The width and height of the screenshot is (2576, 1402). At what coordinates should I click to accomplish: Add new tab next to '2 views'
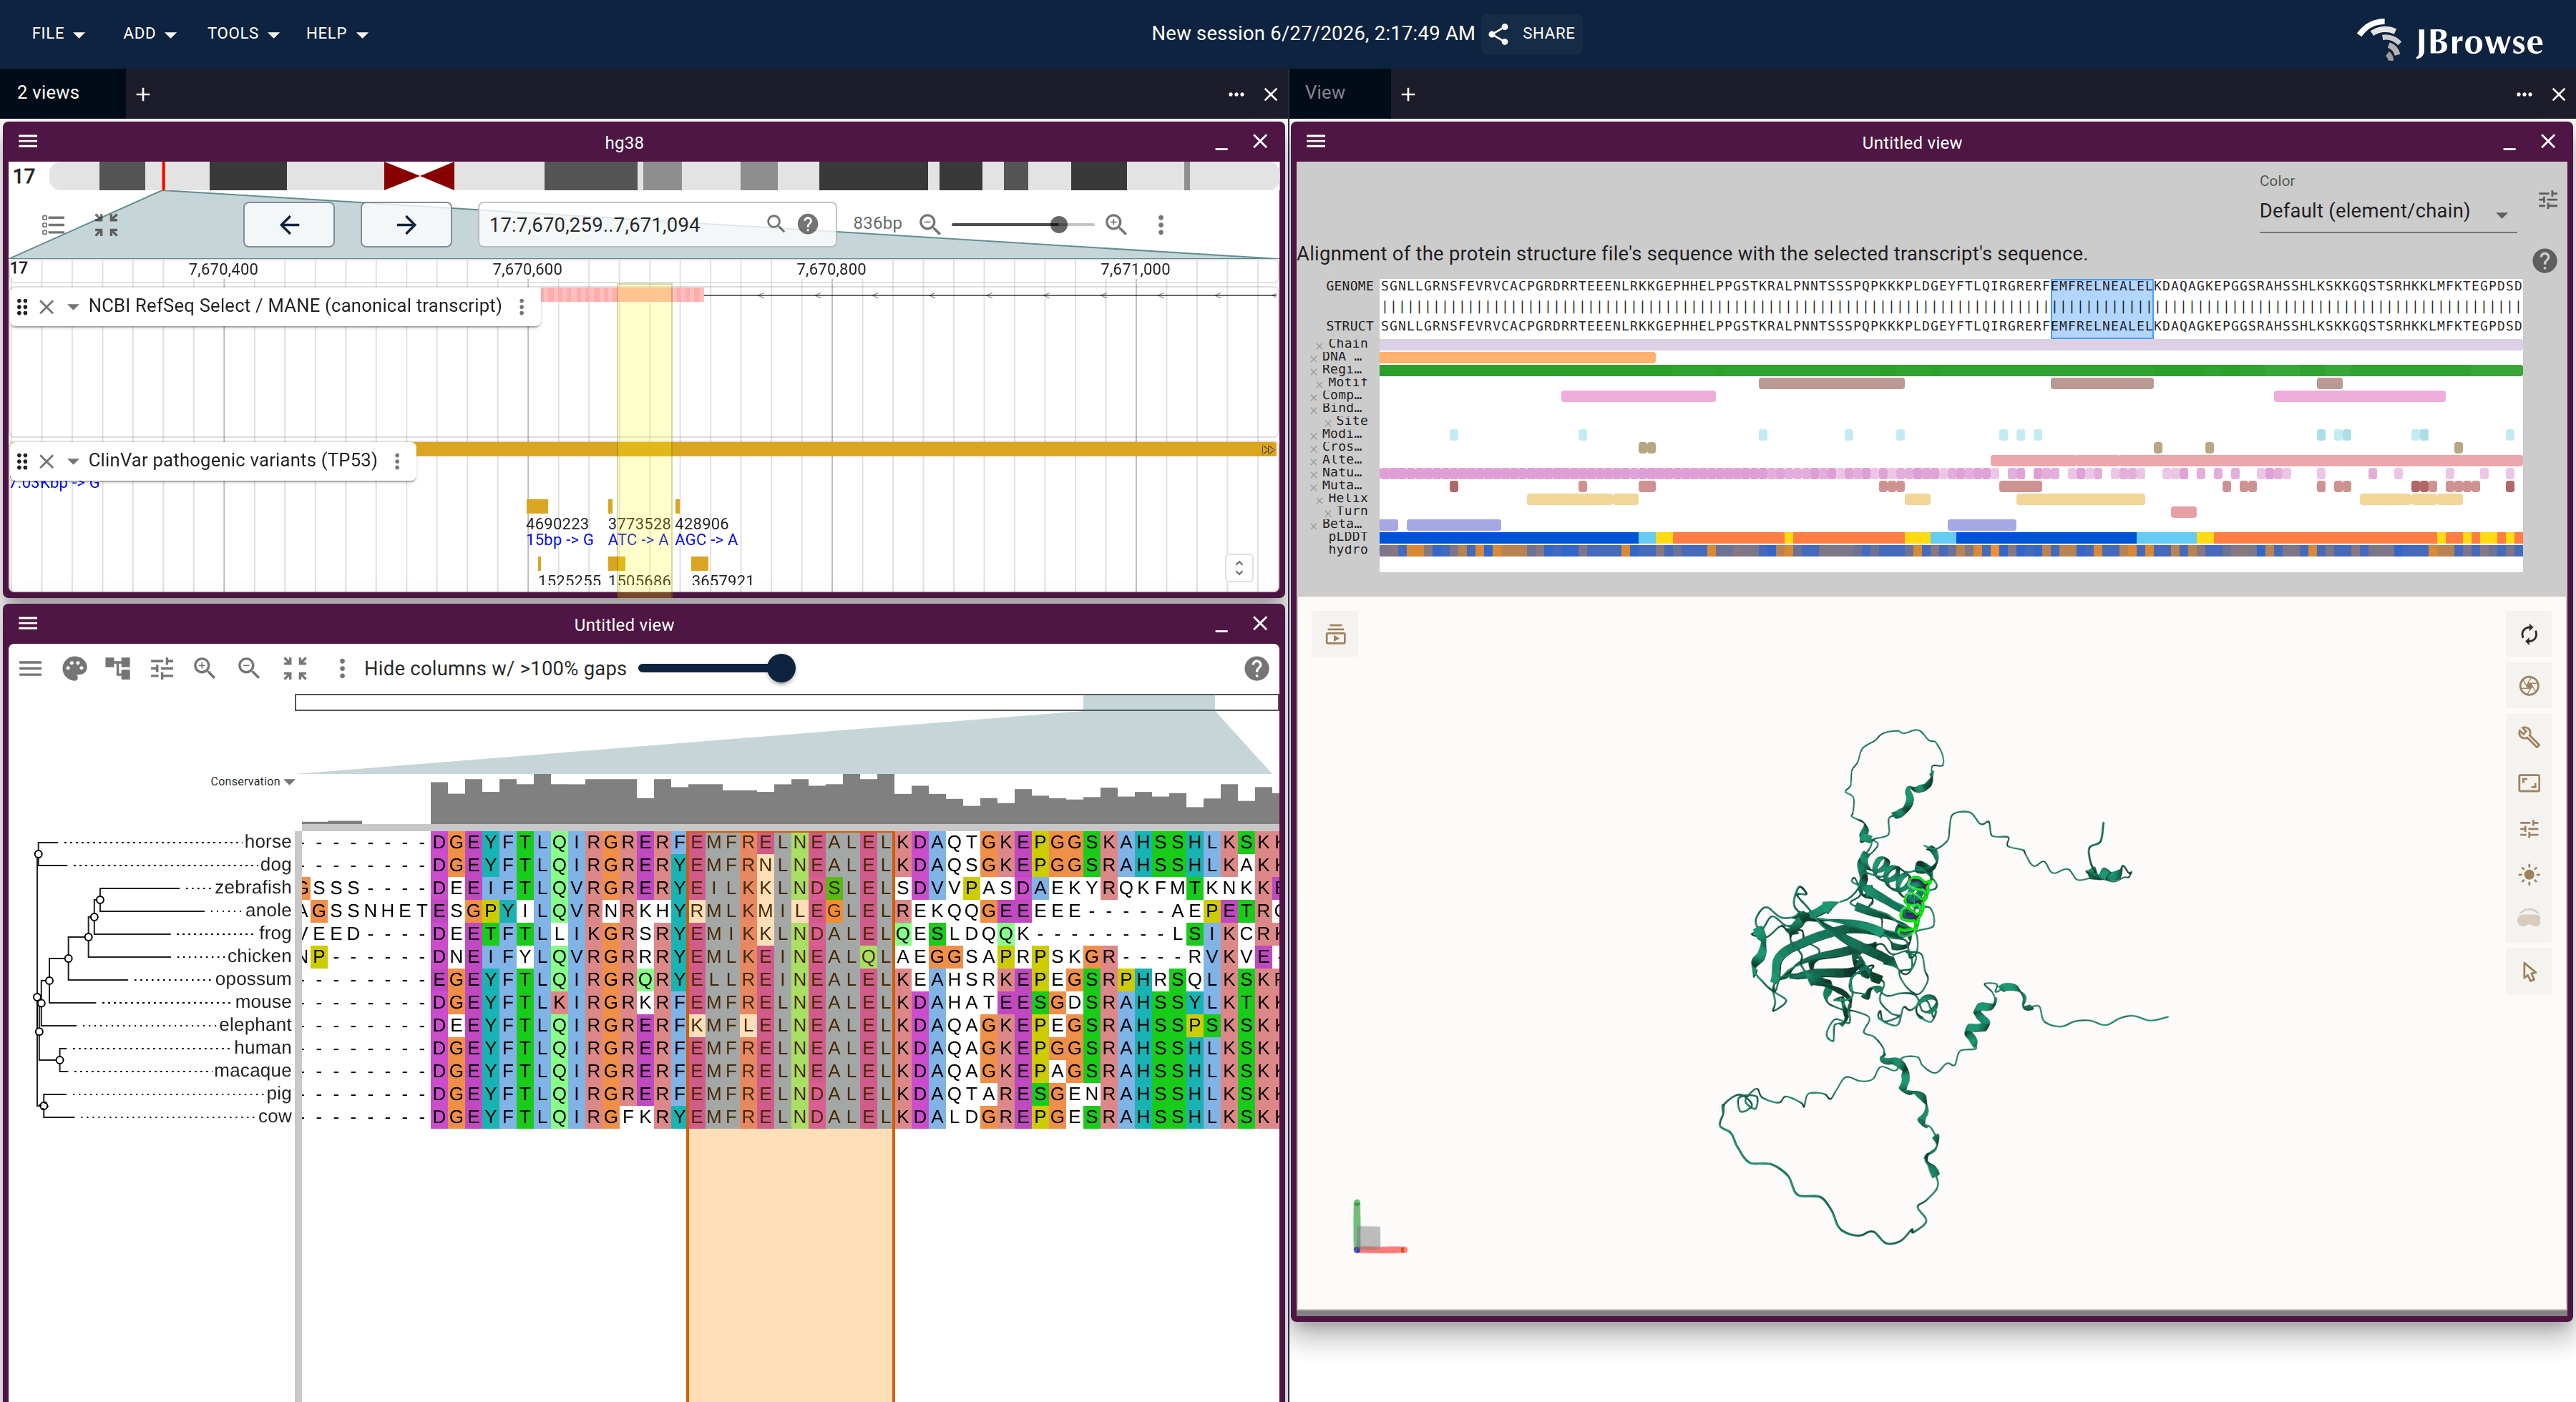[143, 94]
